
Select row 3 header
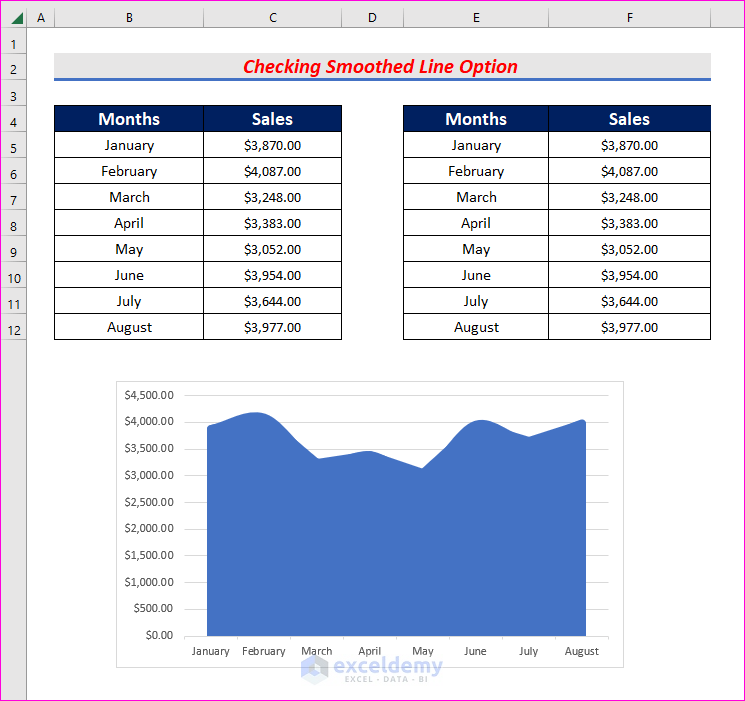[x=14, y=93]
